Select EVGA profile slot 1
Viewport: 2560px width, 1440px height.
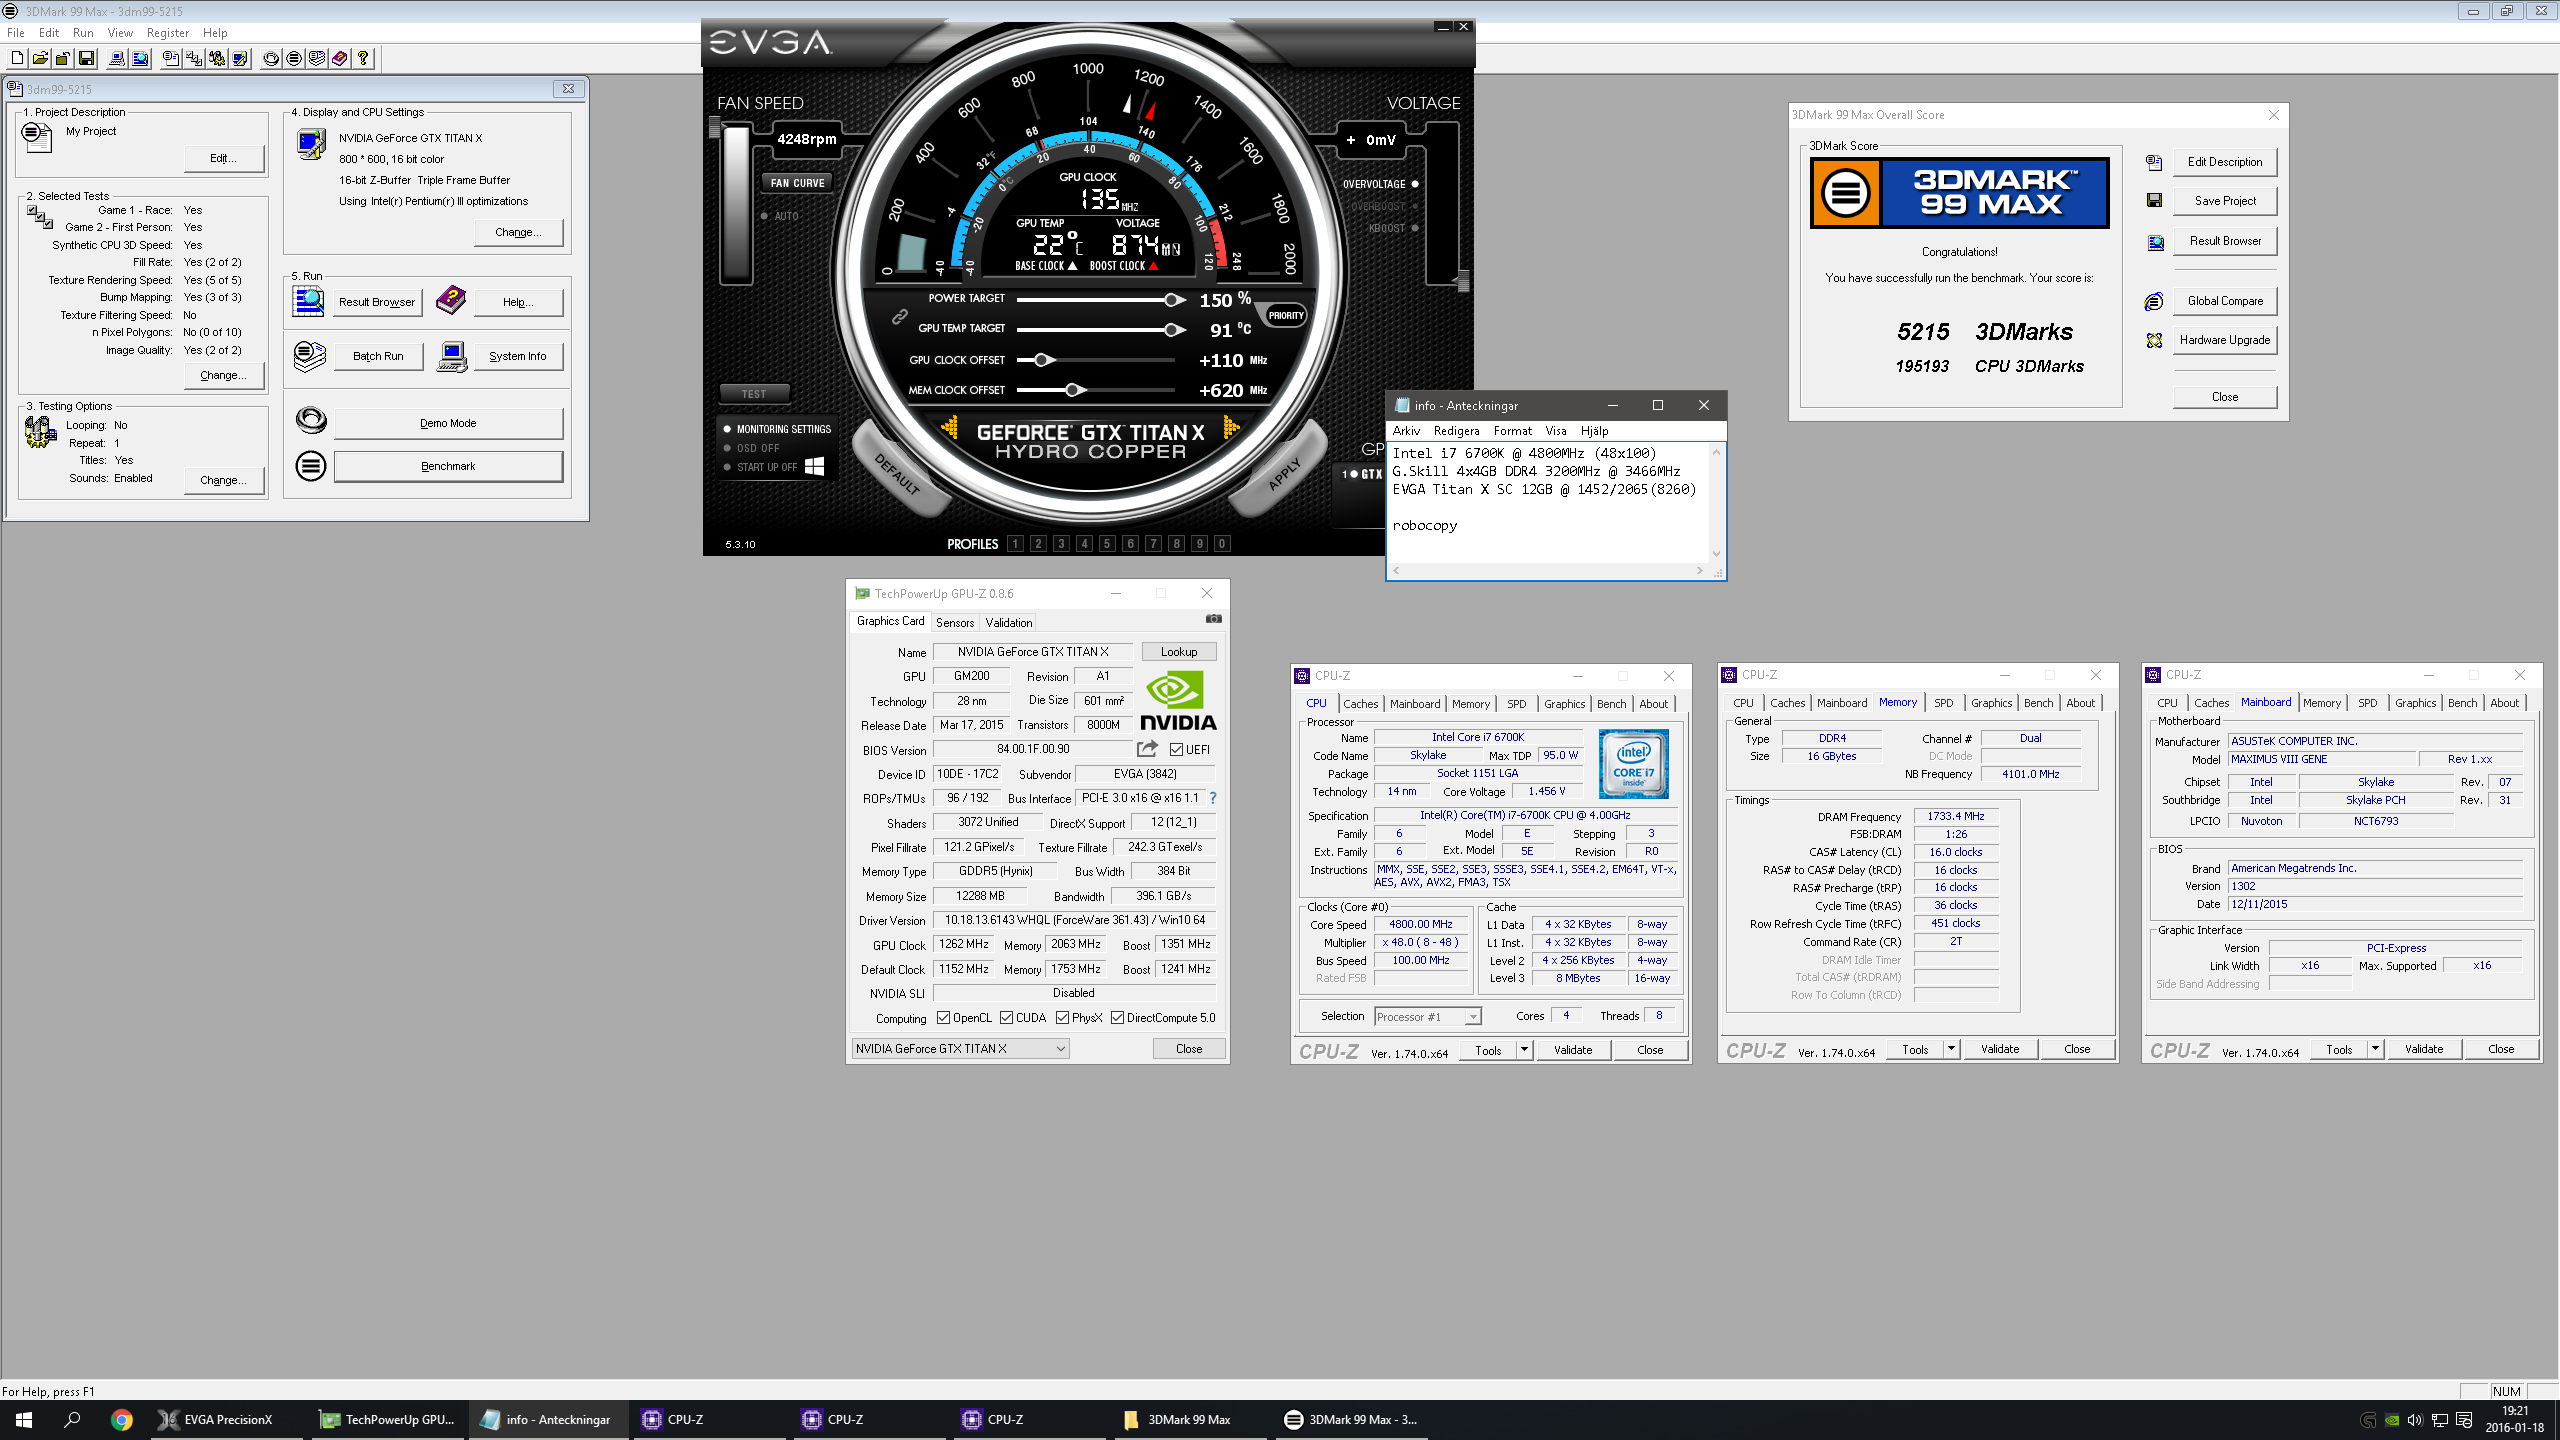click(1015, 544)
